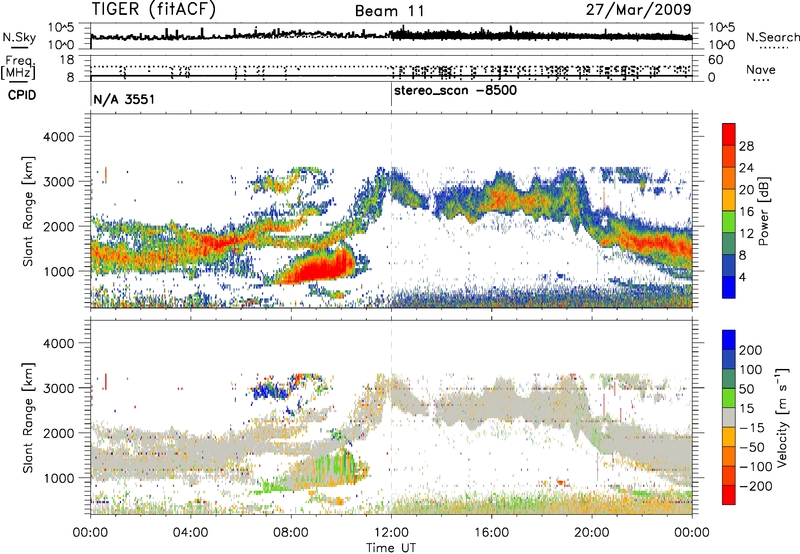This screenshot has height=554, width=800.
Task: Click the "20:00" time tick label
Action: 592,533
